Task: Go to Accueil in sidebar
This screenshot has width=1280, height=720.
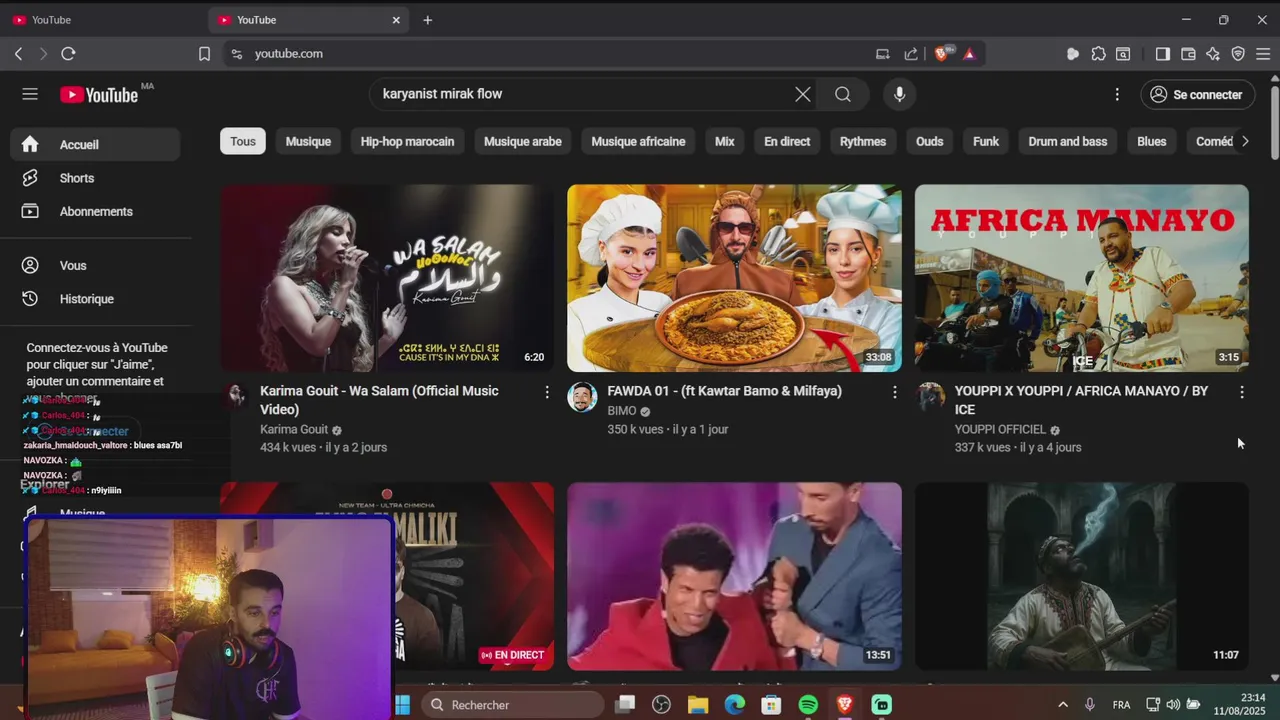Action: 96,144
